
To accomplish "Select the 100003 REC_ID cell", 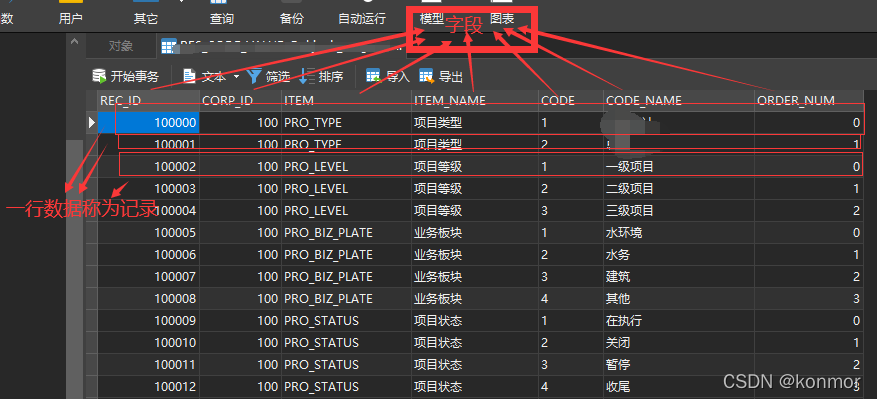I will pyautogui.click(x=148, y=189).
